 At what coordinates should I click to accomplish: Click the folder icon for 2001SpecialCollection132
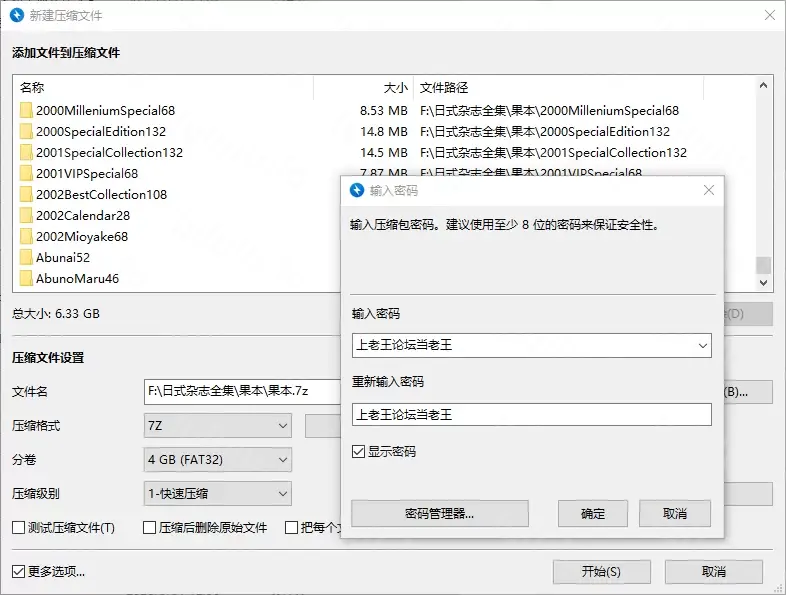(x=26, y=152)
